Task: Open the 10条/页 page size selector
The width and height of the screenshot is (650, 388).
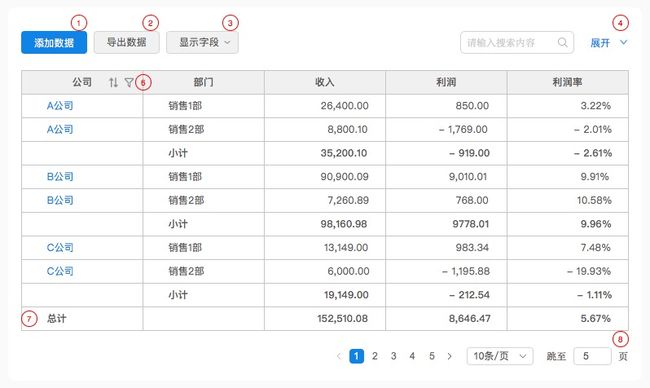Action: pyautogui.click(x=500, y=356)
